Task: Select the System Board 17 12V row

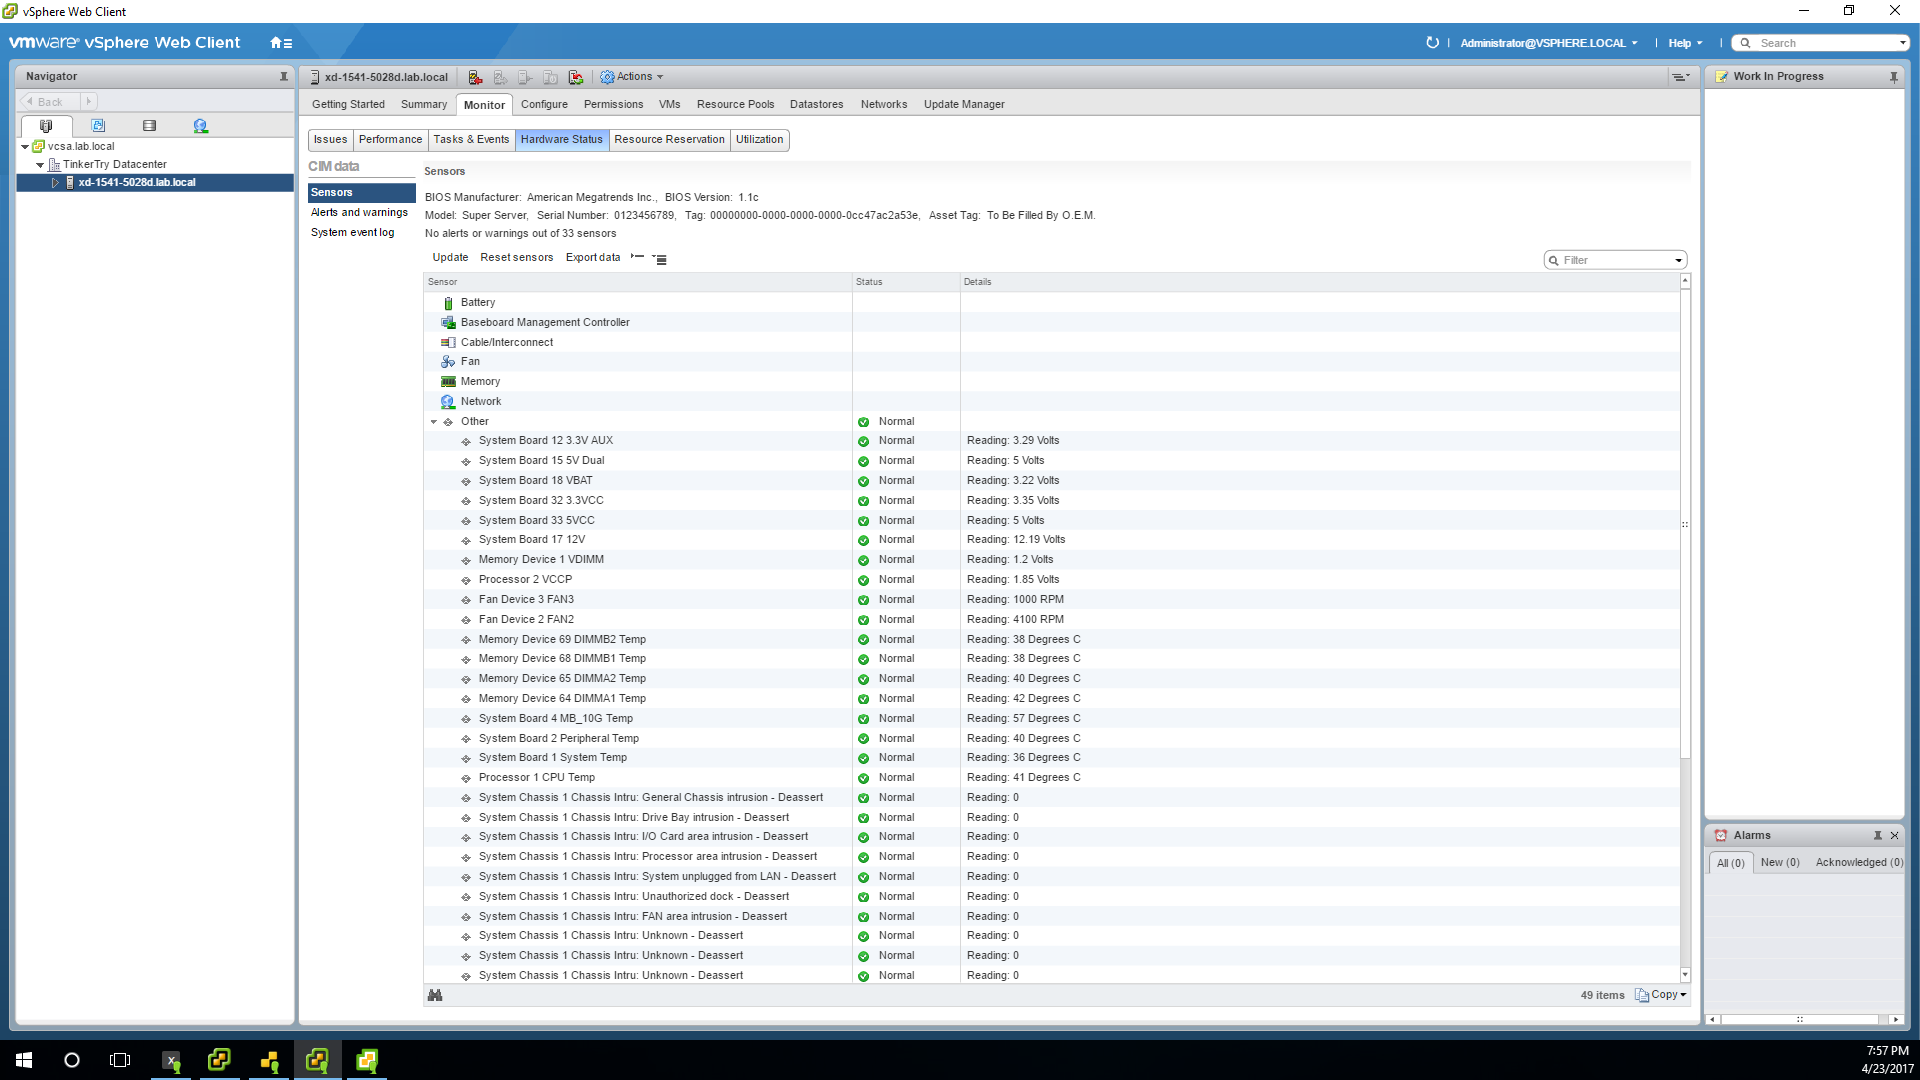Action: pos(1051,540)
